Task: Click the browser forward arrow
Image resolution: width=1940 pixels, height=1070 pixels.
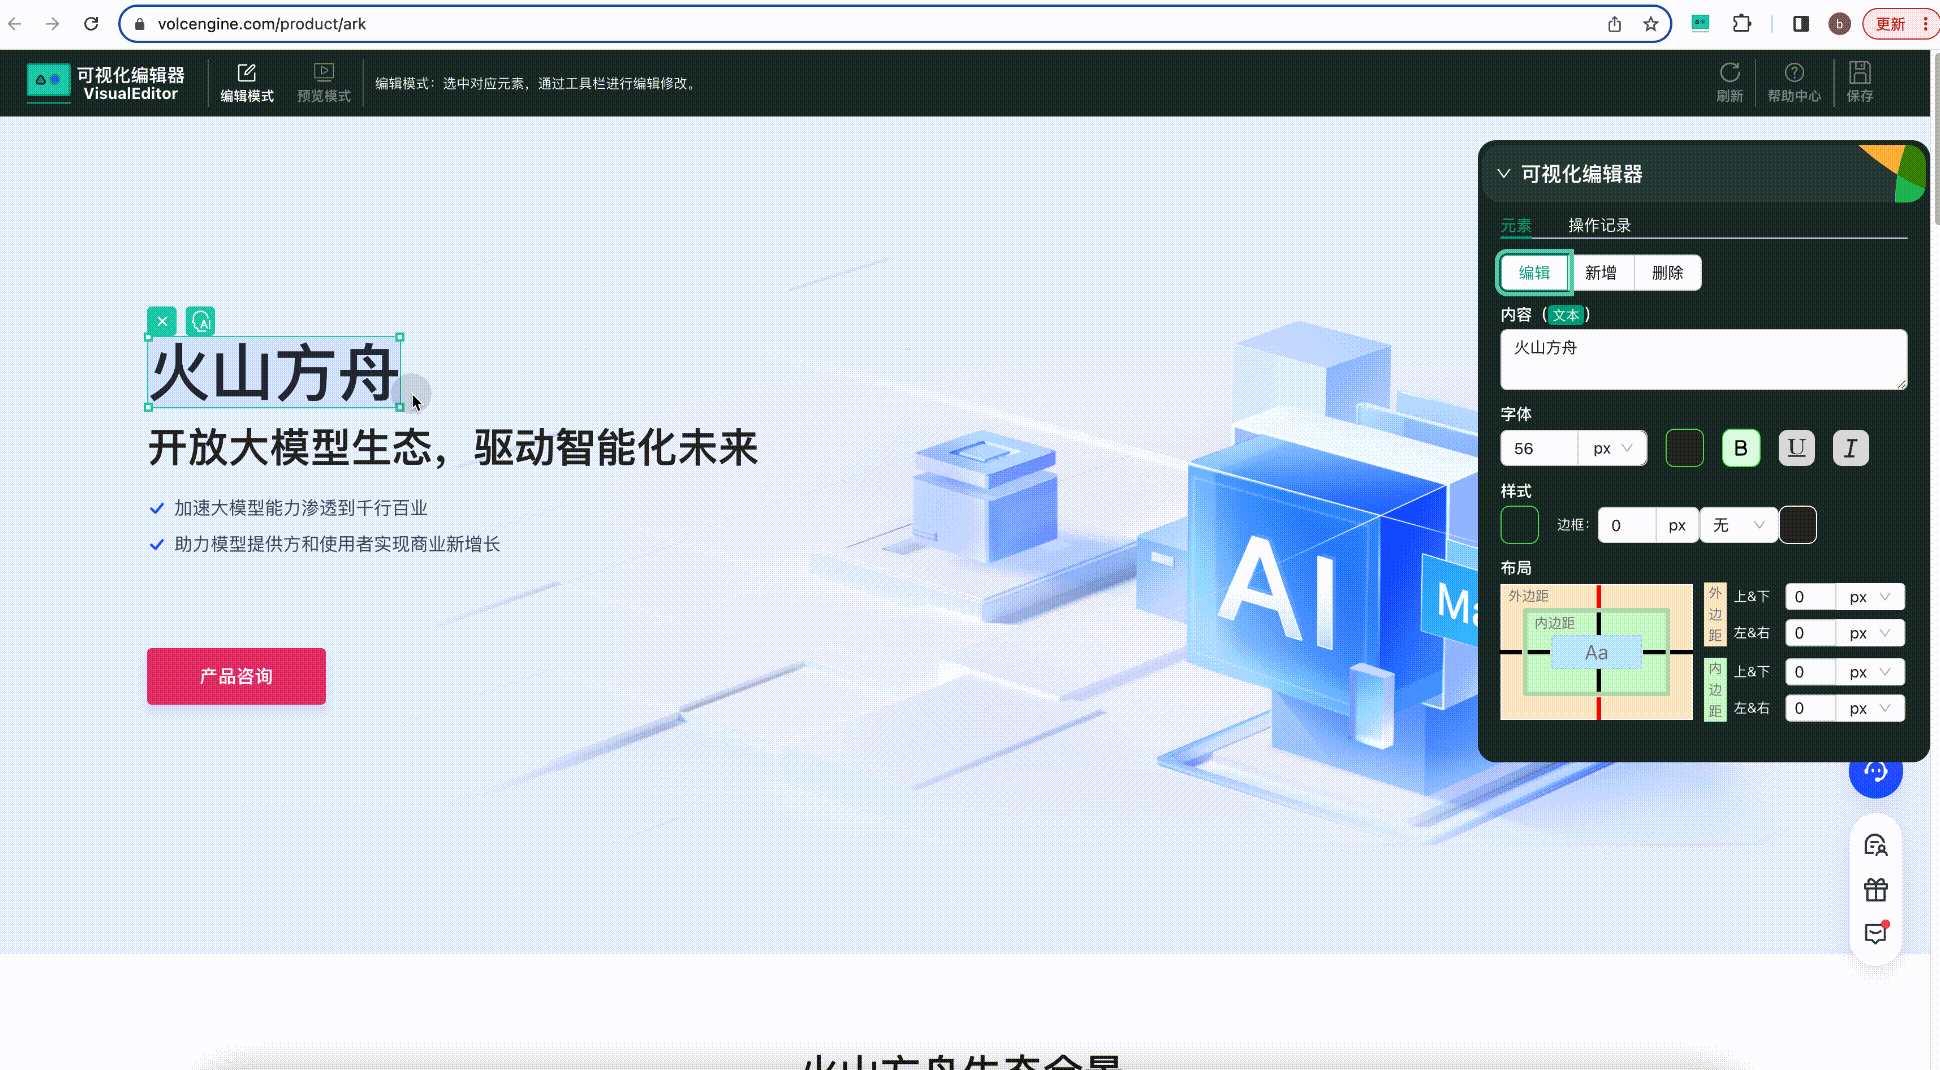Action: 53,24
